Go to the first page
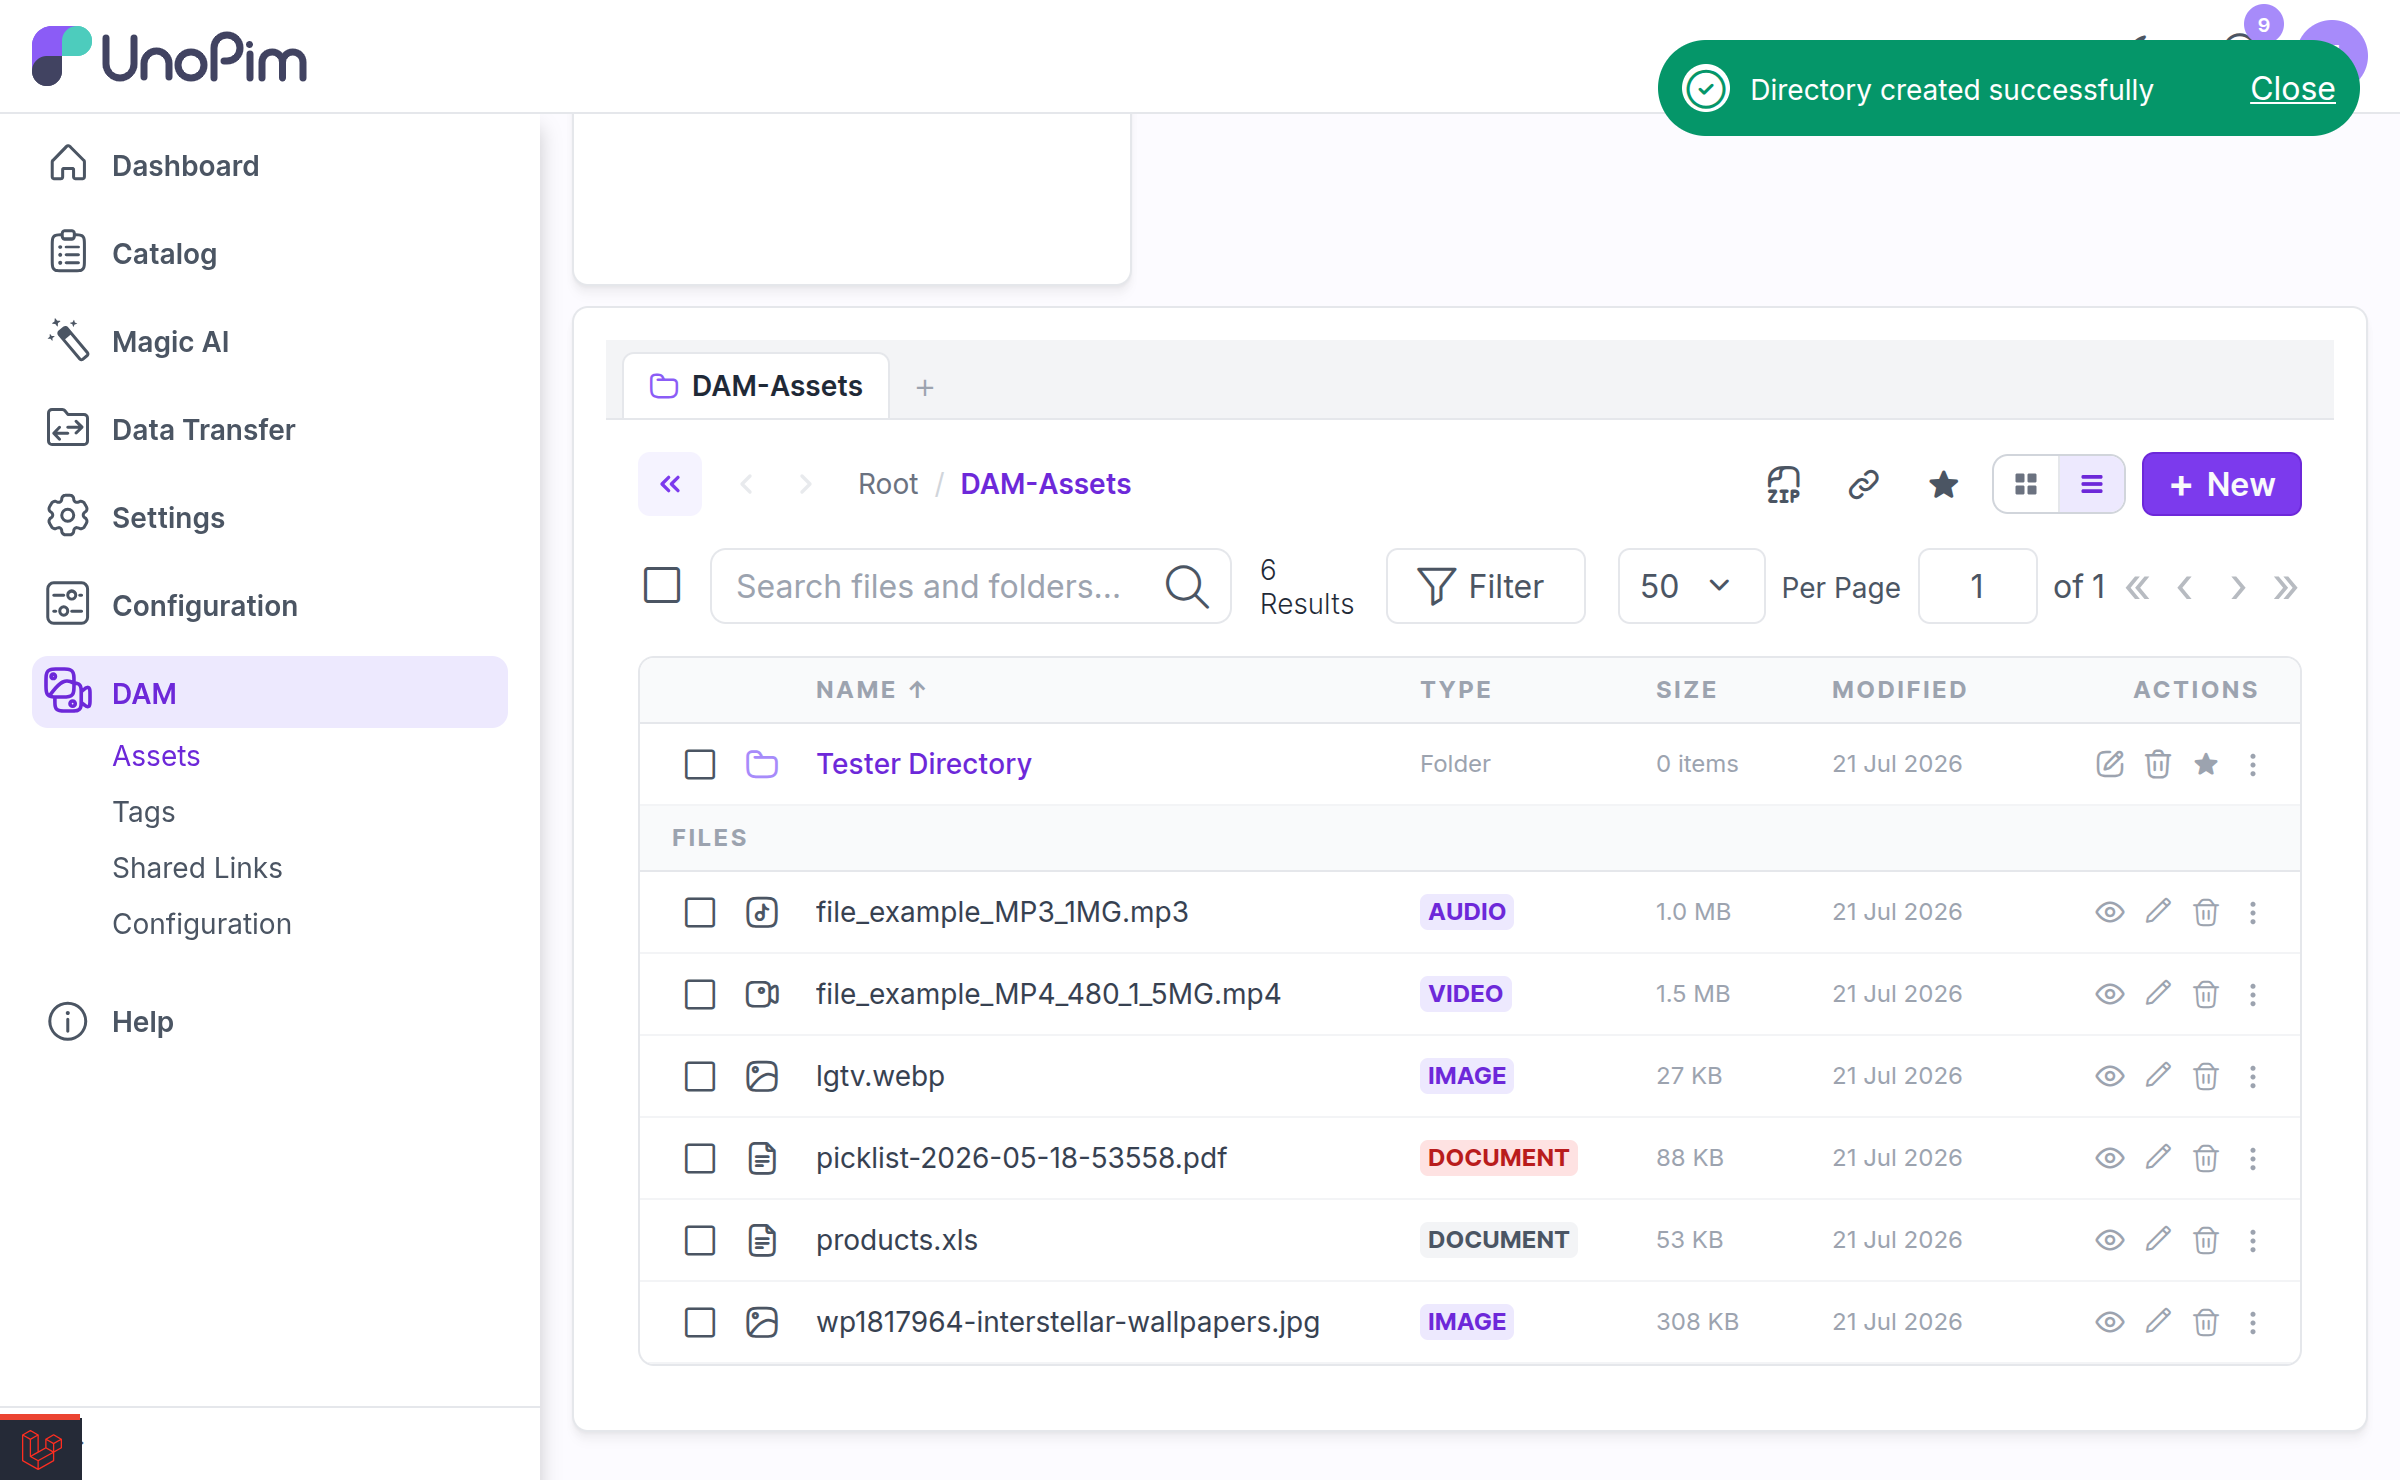 click(2137, 587)
